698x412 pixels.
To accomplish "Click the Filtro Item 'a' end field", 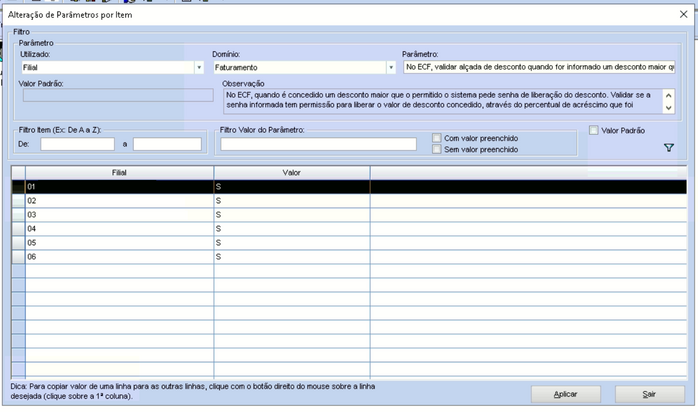I will (x=168, y=144).
